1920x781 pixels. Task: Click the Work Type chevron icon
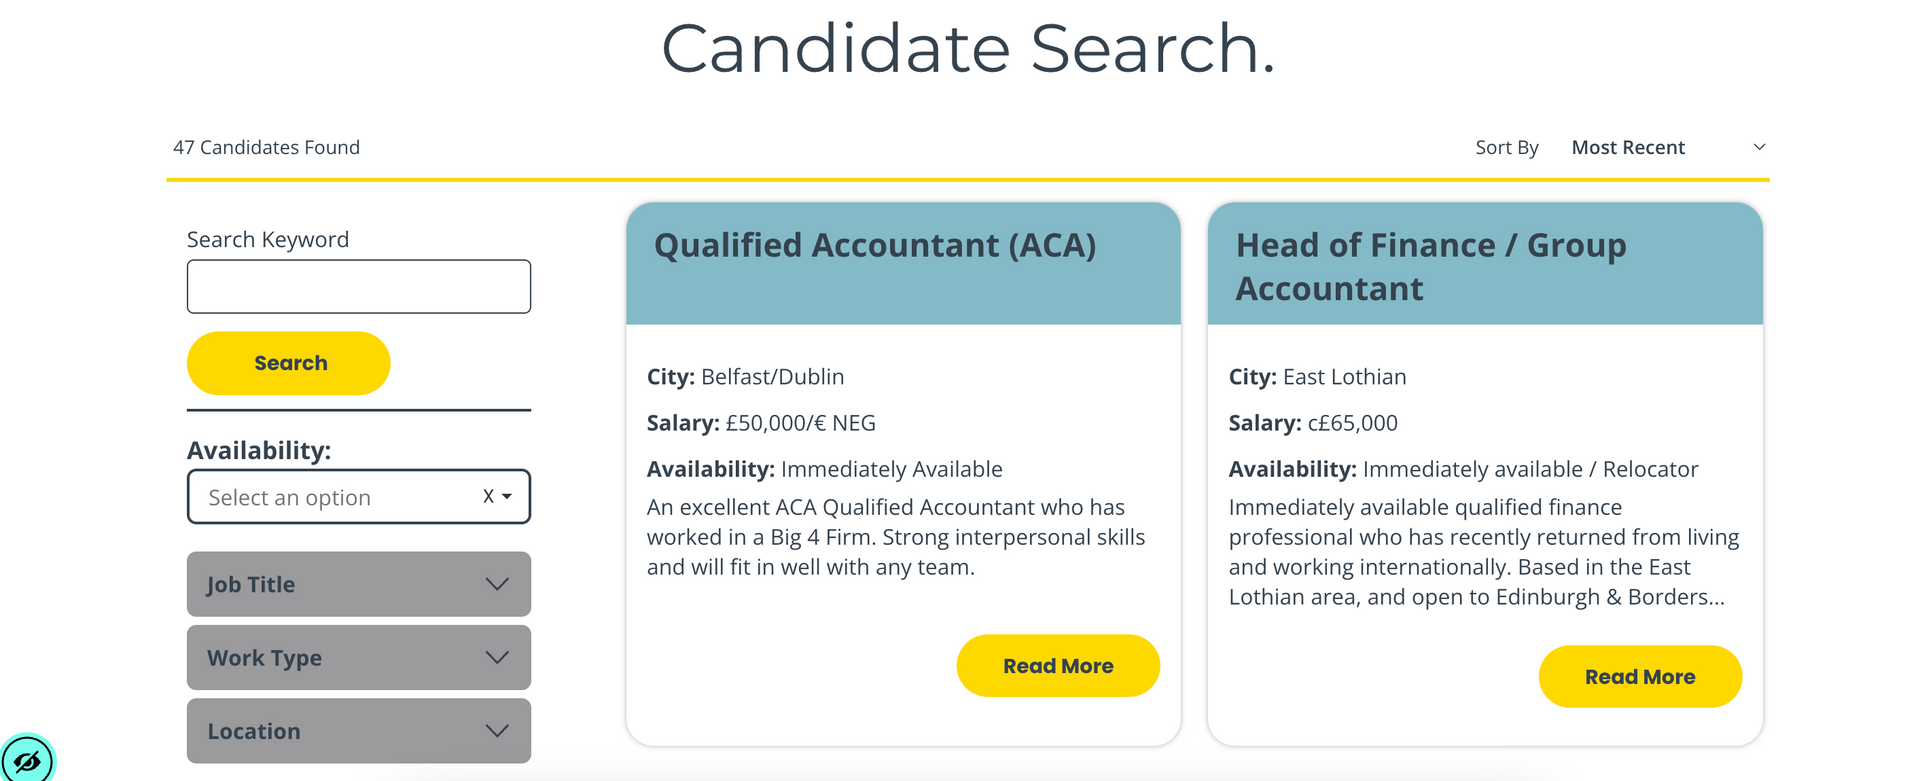(497, 657)
